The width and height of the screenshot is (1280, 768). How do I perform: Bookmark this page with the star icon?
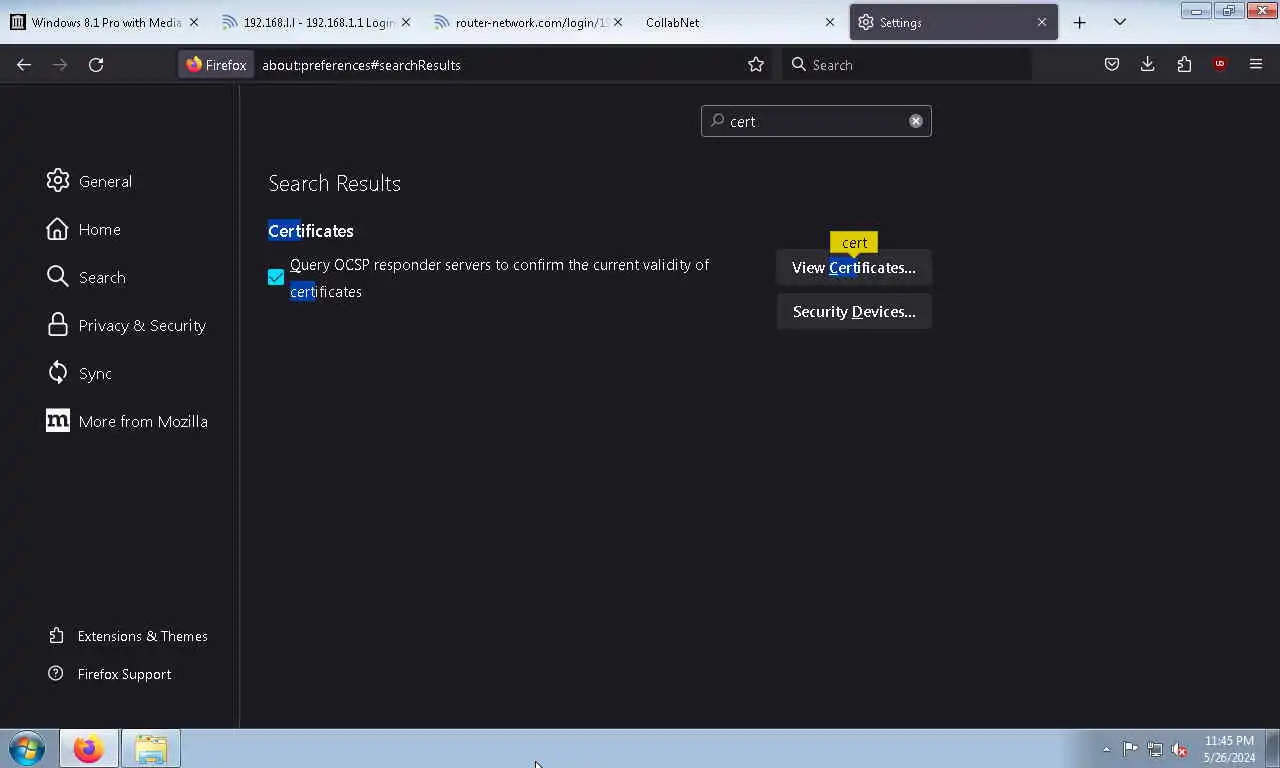[x=756, y=65]
